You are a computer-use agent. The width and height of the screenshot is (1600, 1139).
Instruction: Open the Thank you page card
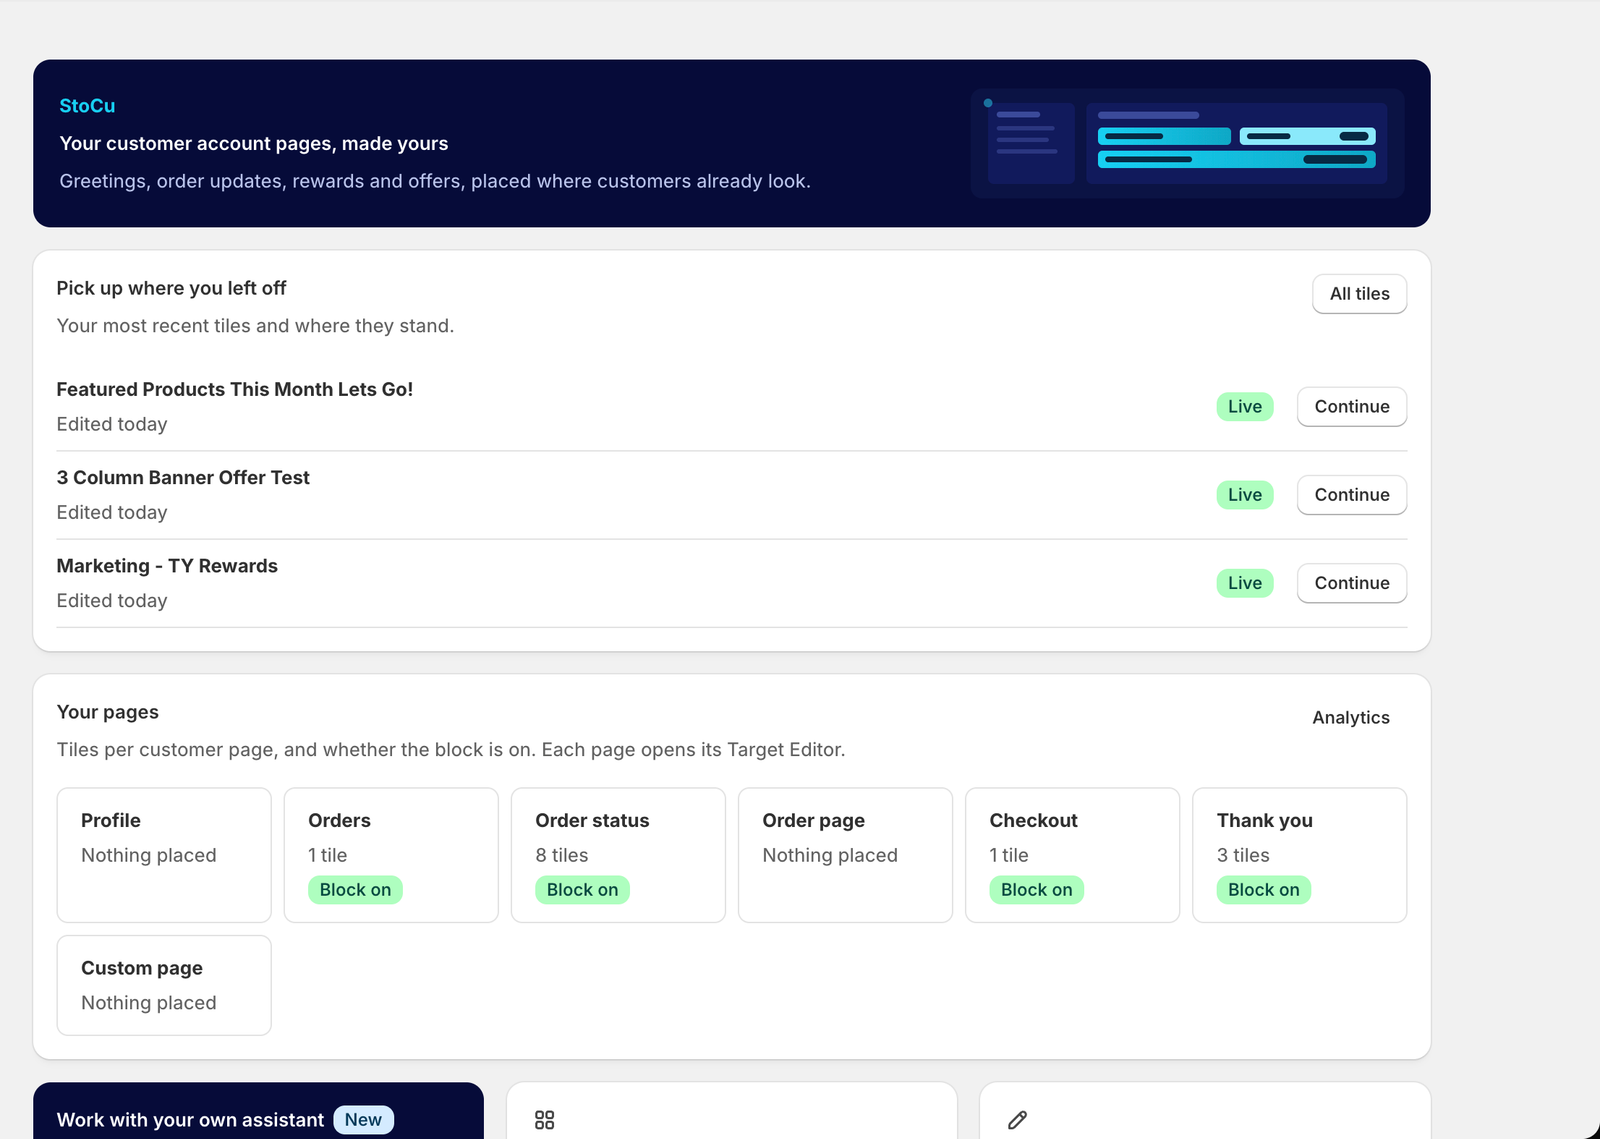pyautogui.click(x=1299, y=855)
